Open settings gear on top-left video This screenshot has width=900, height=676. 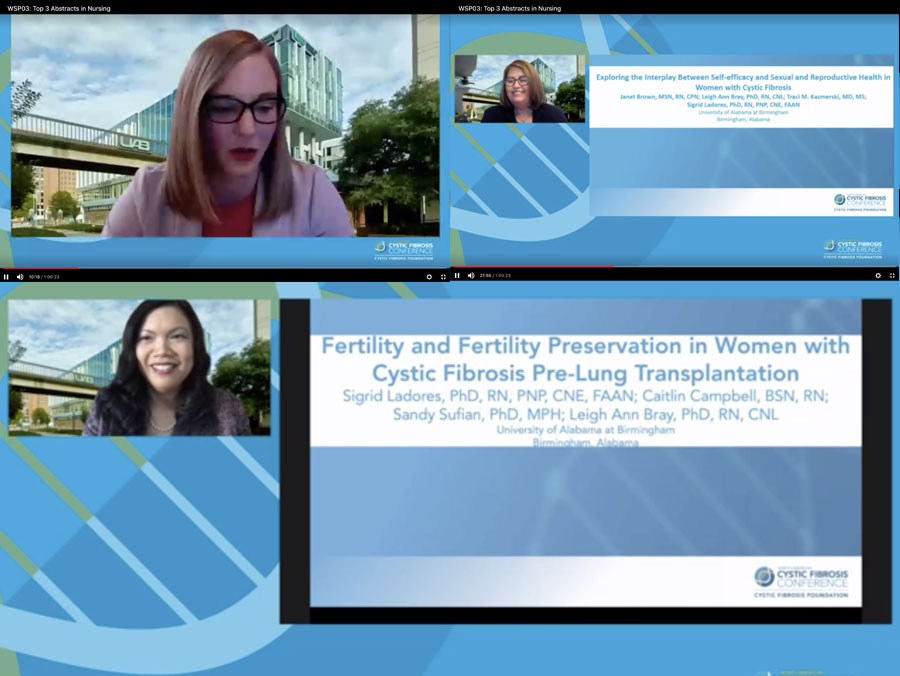tap(429, 276)
